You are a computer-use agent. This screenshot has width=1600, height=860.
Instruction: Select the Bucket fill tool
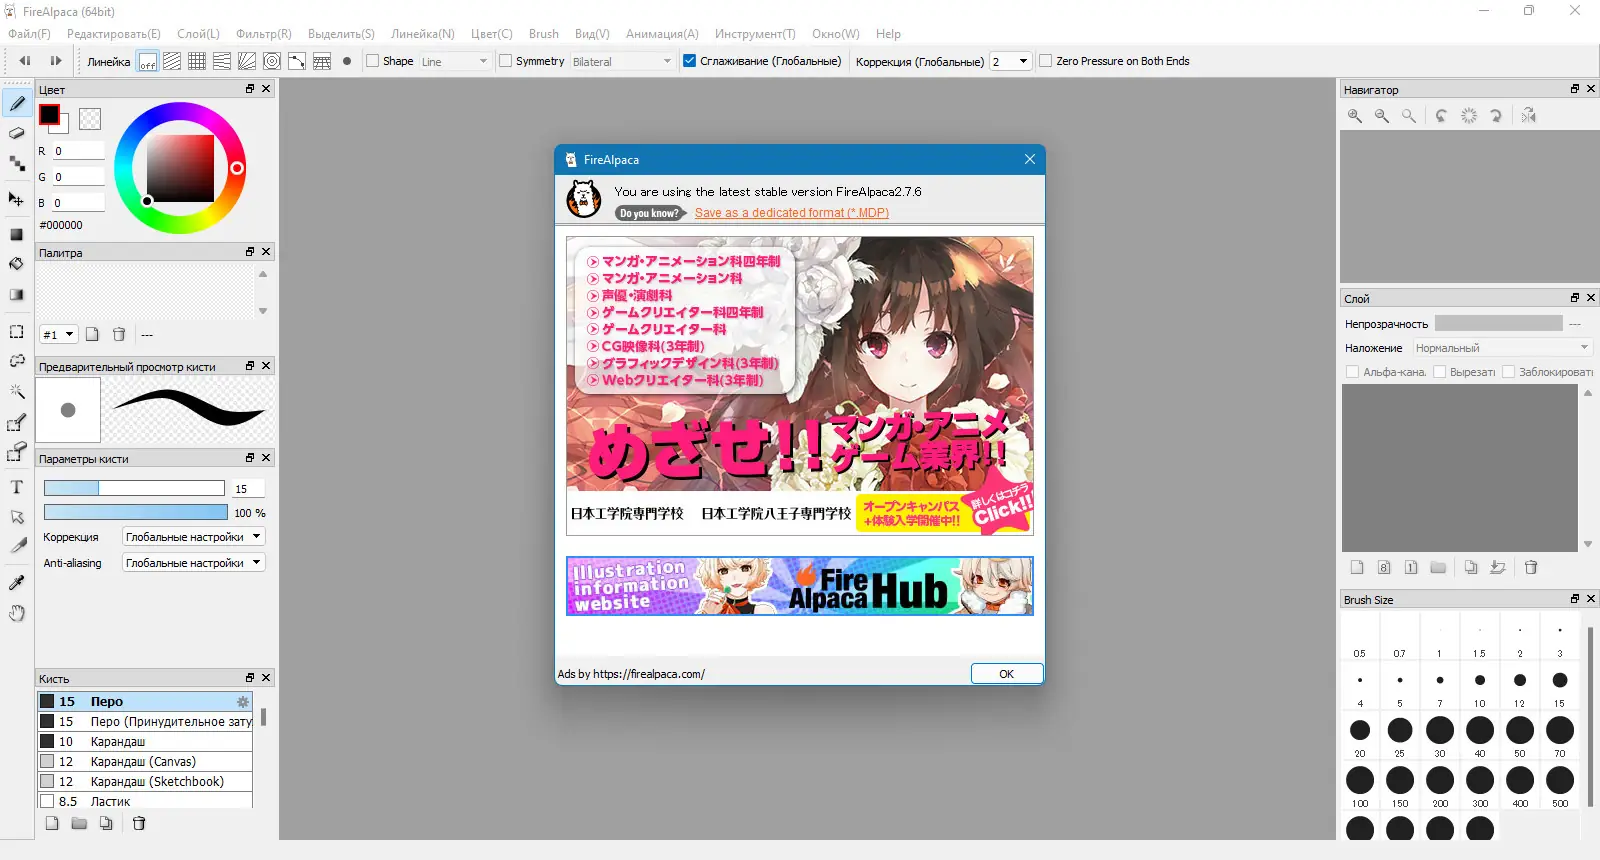tap(17, 264)
